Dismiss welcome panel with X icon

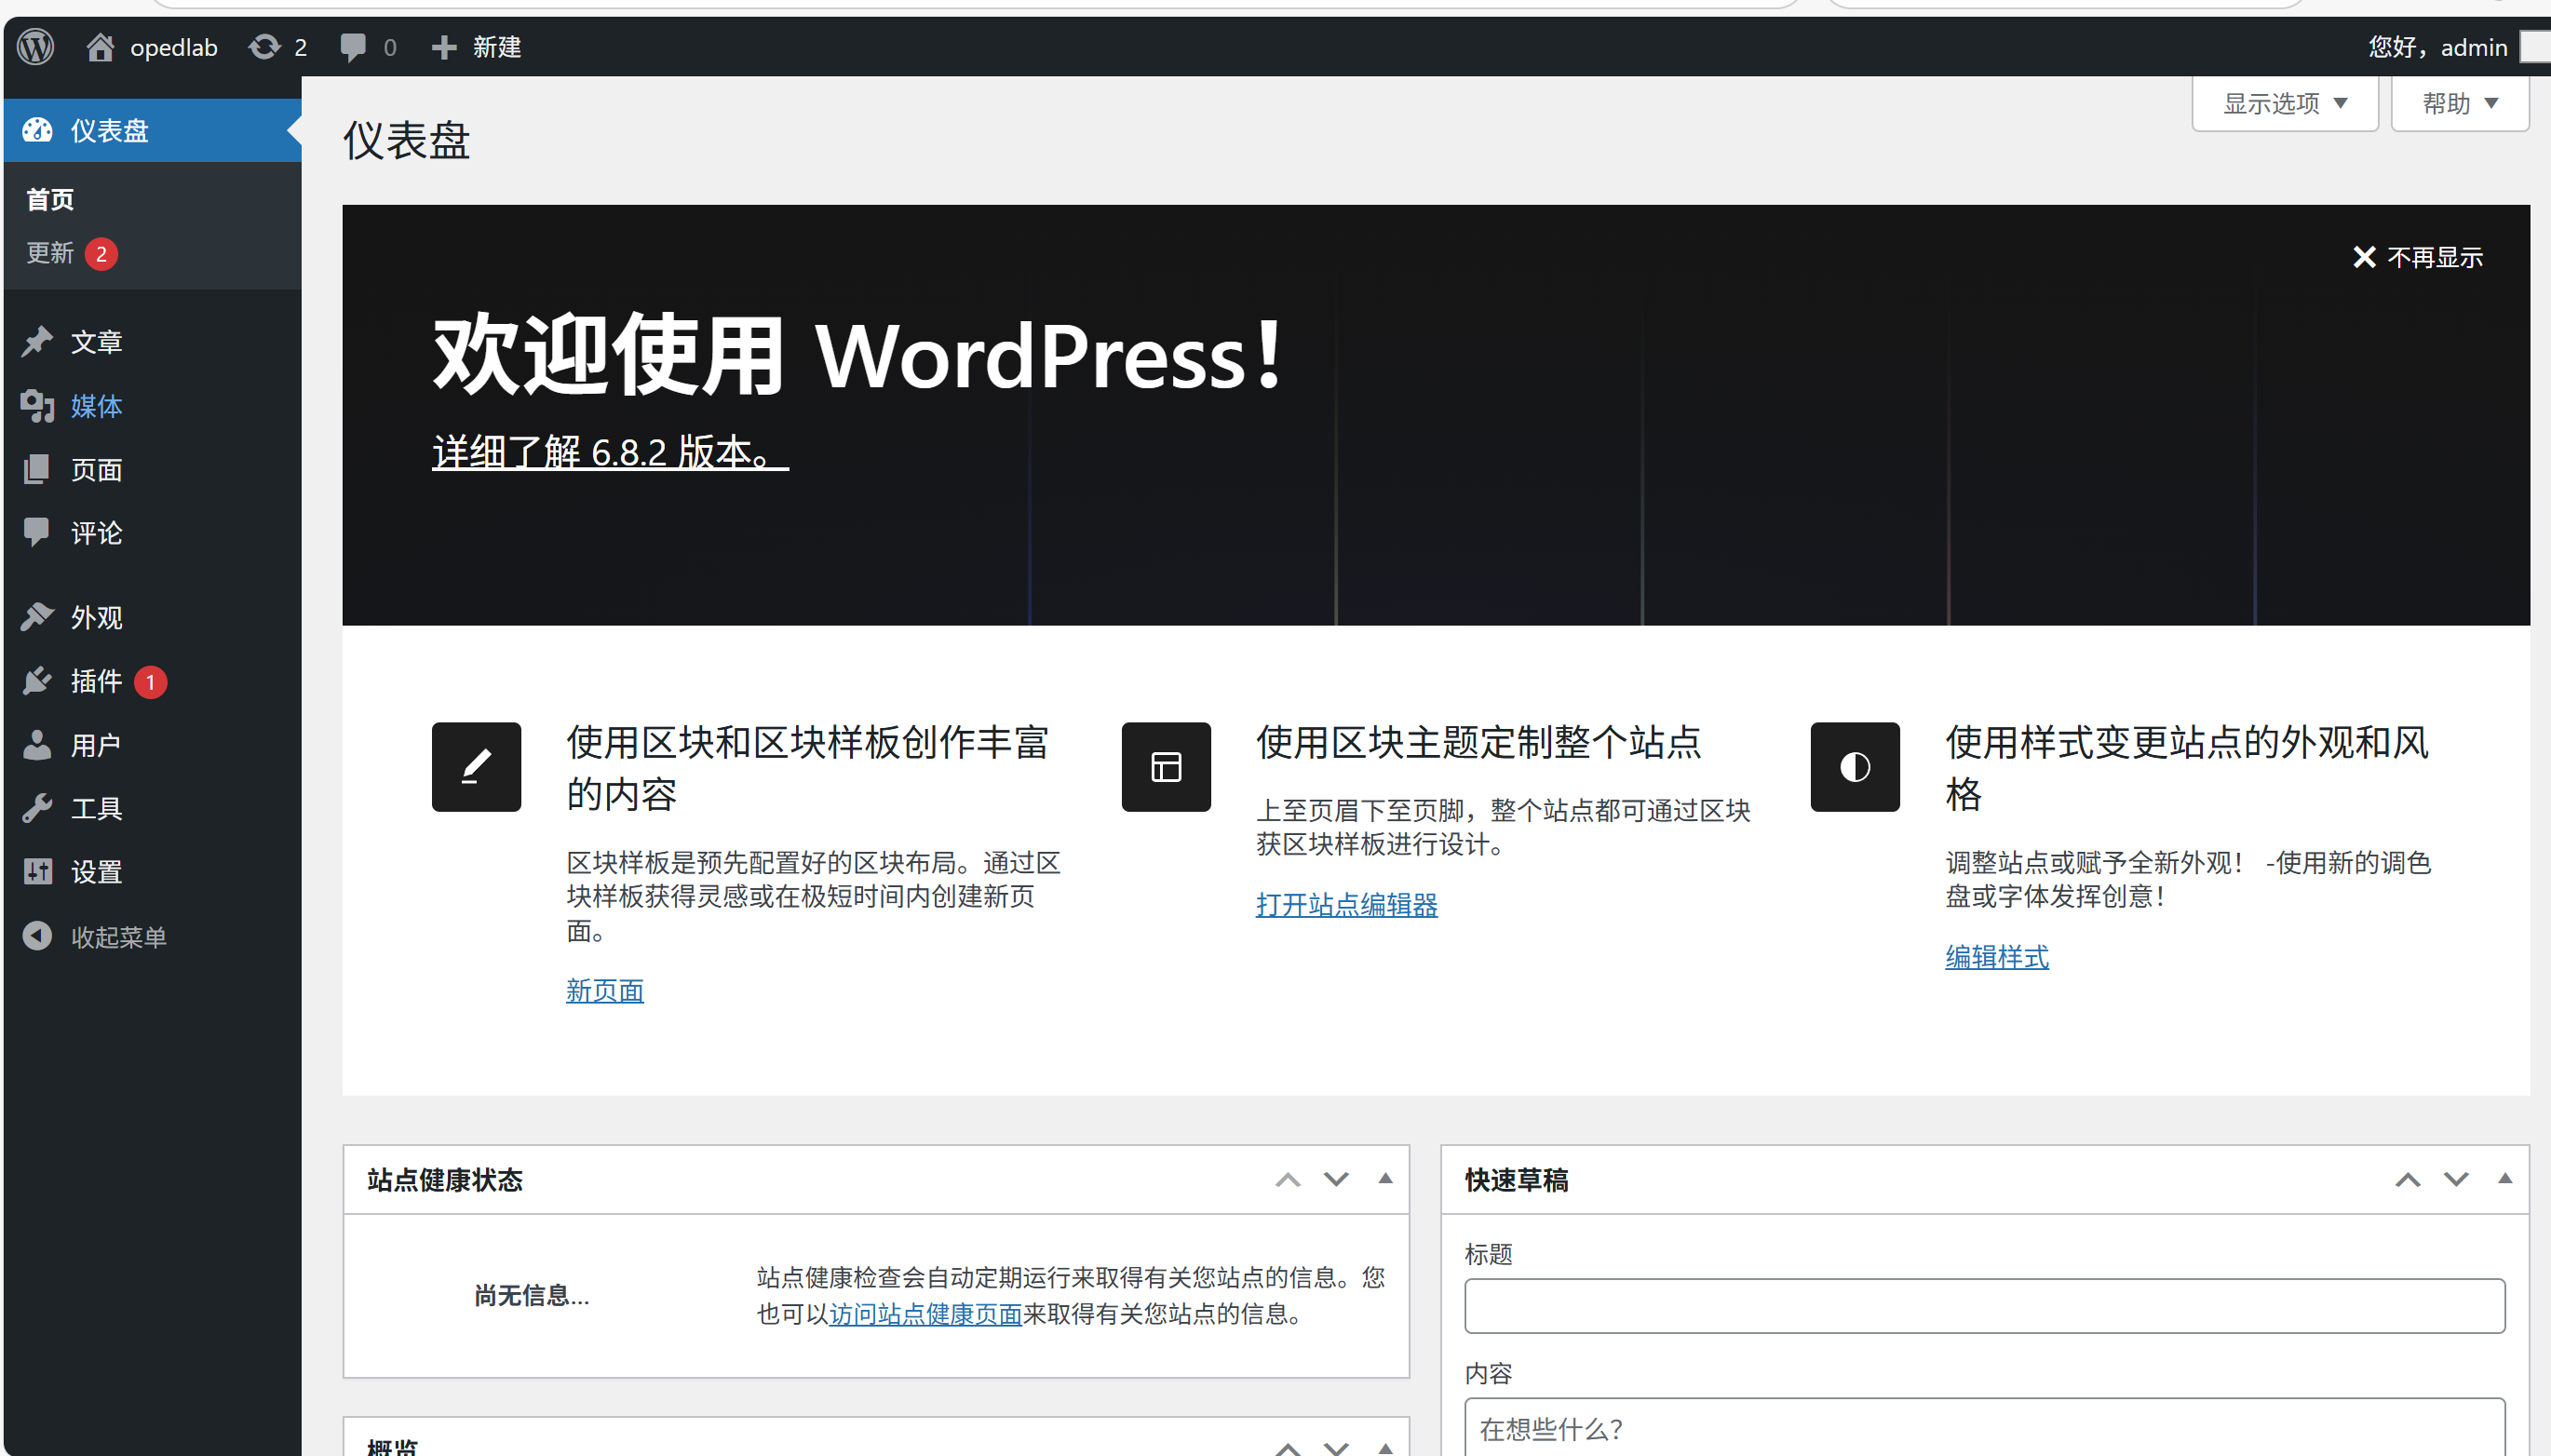coord(2364,257)
